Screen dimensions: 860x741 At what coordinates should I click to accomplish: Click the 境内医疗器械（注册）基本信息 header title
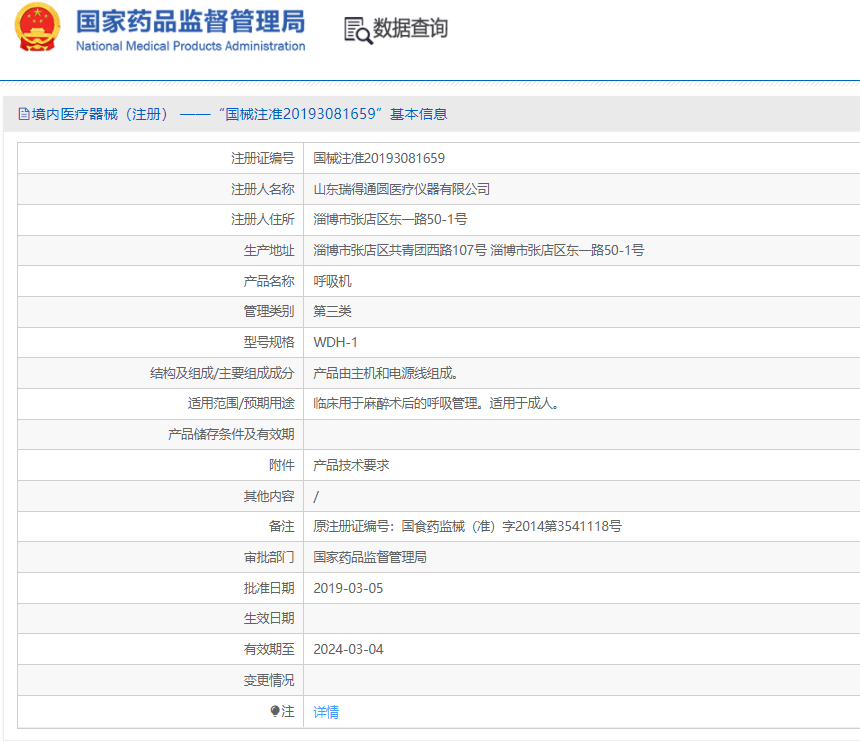tap(239, 114)
